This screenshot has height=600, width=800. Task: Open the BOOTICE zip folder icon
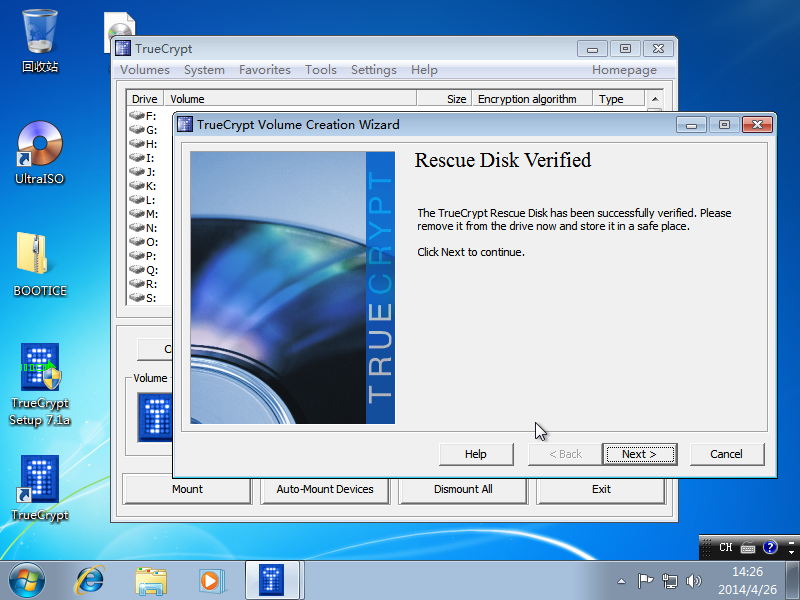click(40, 264)
